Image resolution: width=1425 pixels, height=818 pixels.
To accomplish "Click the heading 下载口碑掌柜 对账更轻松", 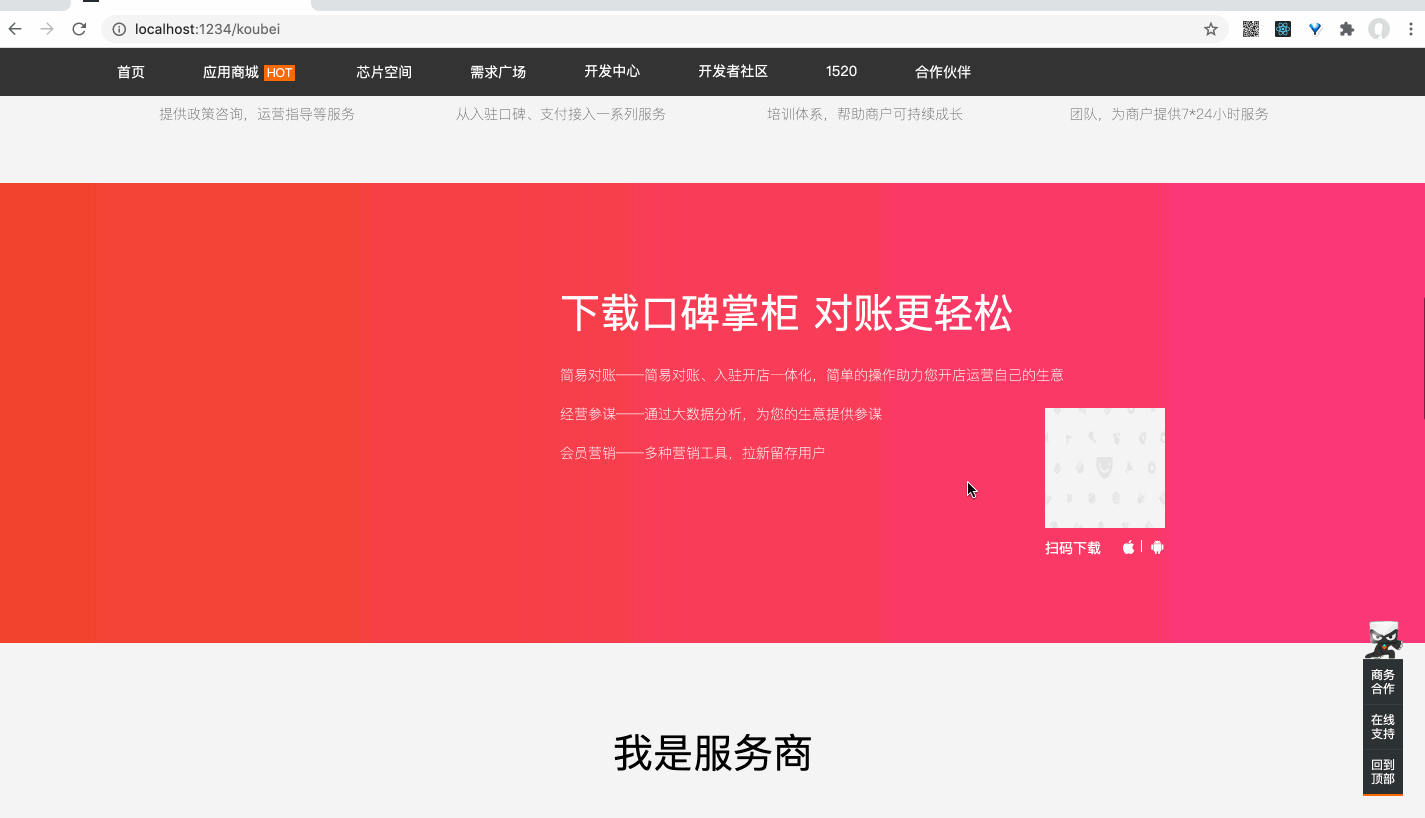I will pos(786,314).
